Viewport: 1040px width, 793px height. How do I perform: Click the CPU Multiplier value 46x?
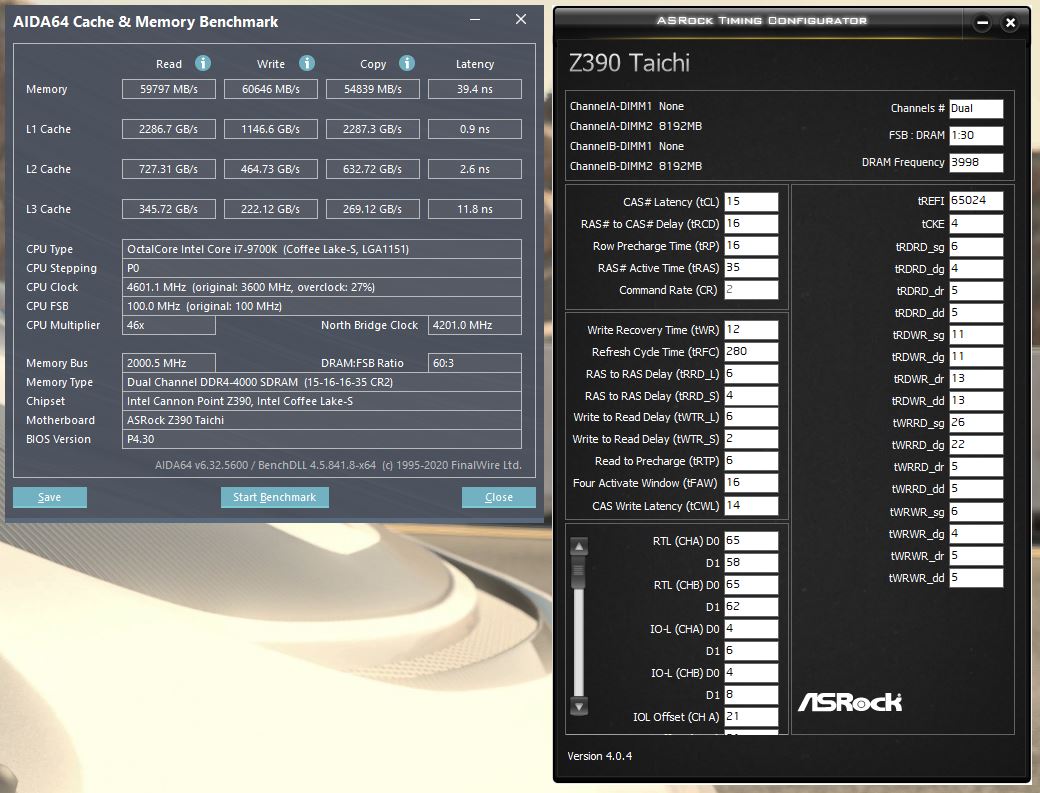[168, 325]
